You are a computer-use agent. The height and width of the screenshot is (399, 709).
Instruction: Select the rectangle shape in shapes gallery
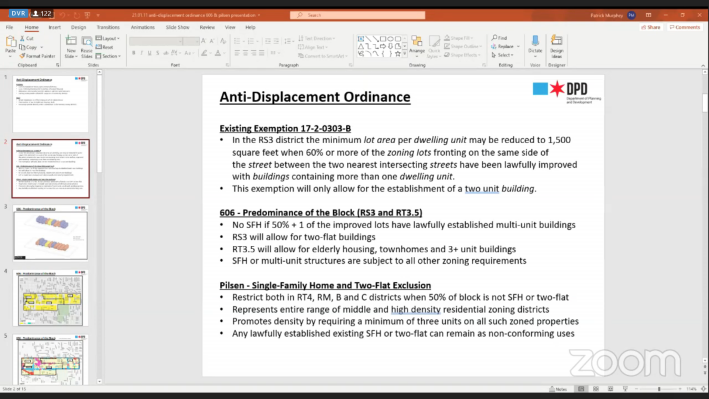383,39
